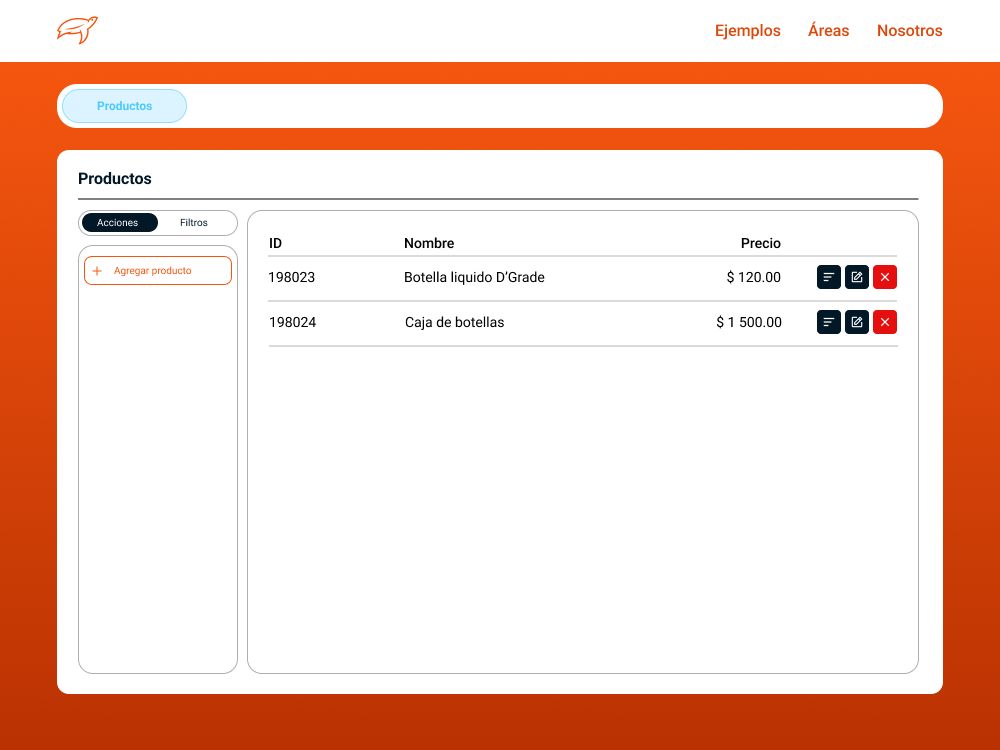Open details for product 198023
The height and width of the screenshot is (750, 1000).
click(828, 277)
